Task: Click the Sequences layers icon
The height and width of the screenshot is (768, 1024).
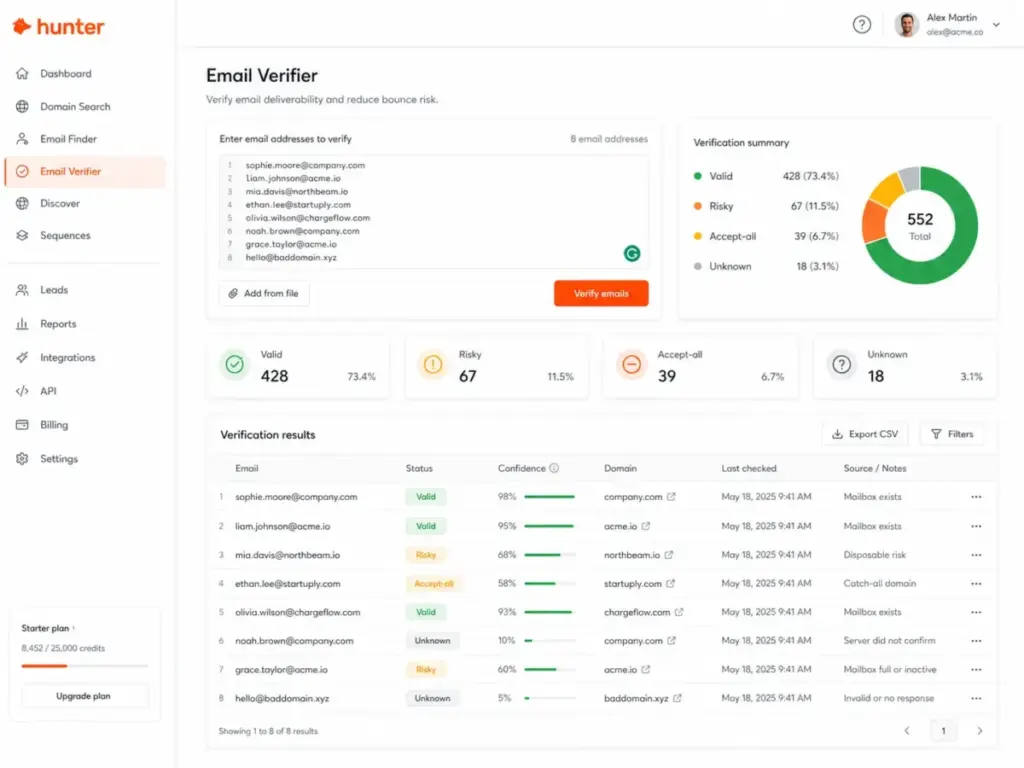Action: (x=22, y=235)
